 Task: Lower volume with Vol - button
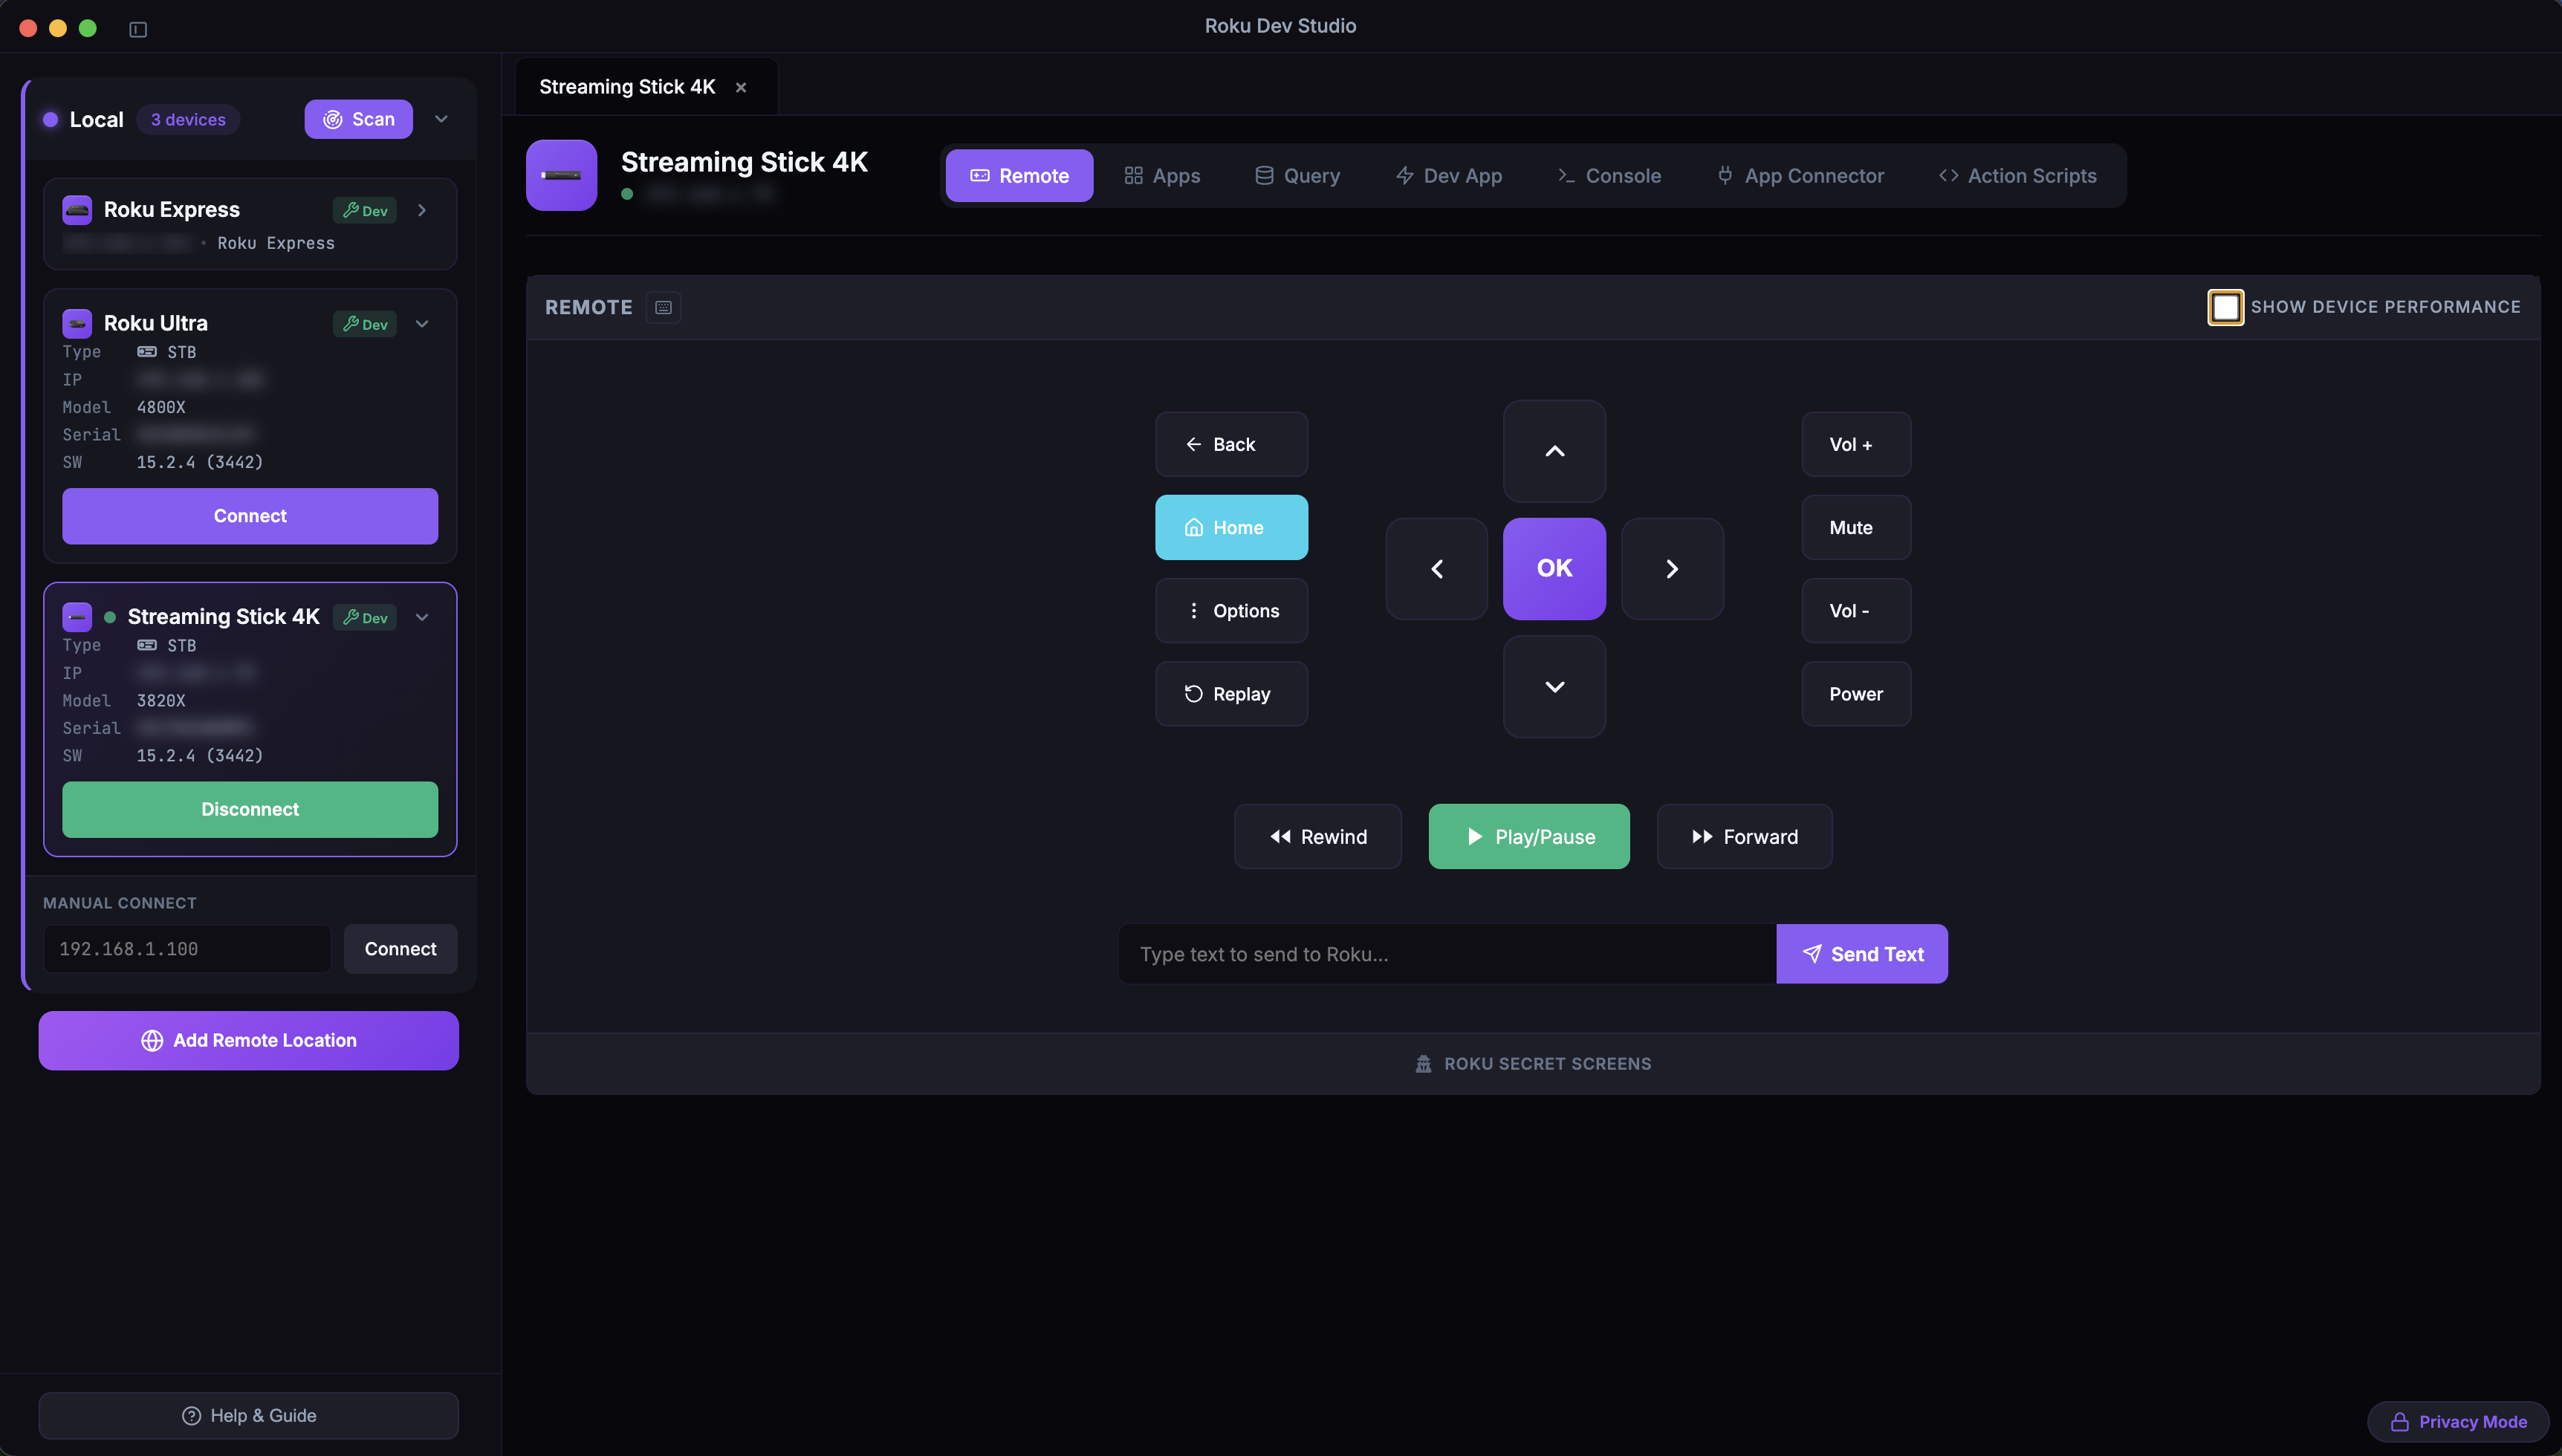(x=1856, y=611)
